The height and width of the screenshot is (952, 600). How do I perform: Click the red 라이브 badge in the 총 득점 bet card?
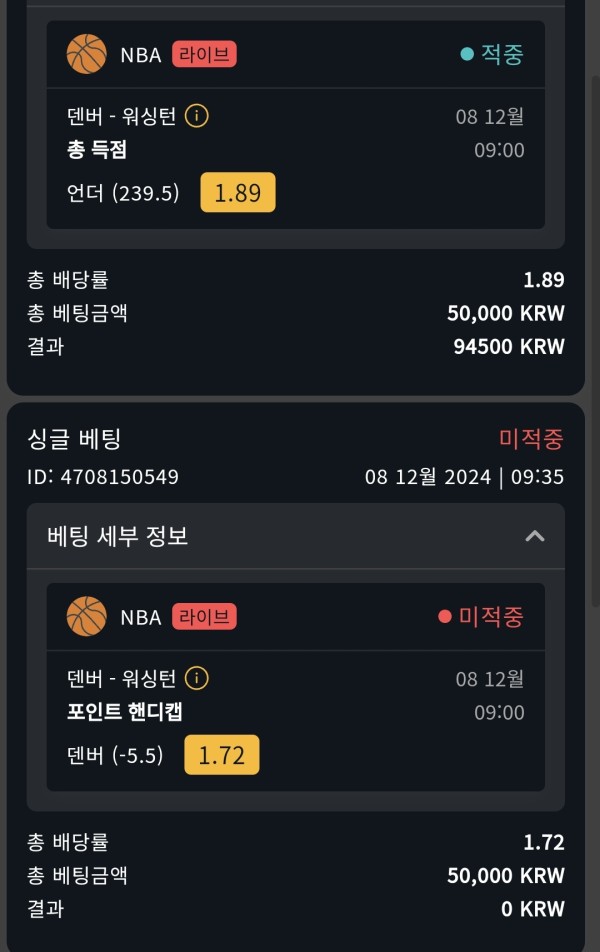(x=204, y=55)
